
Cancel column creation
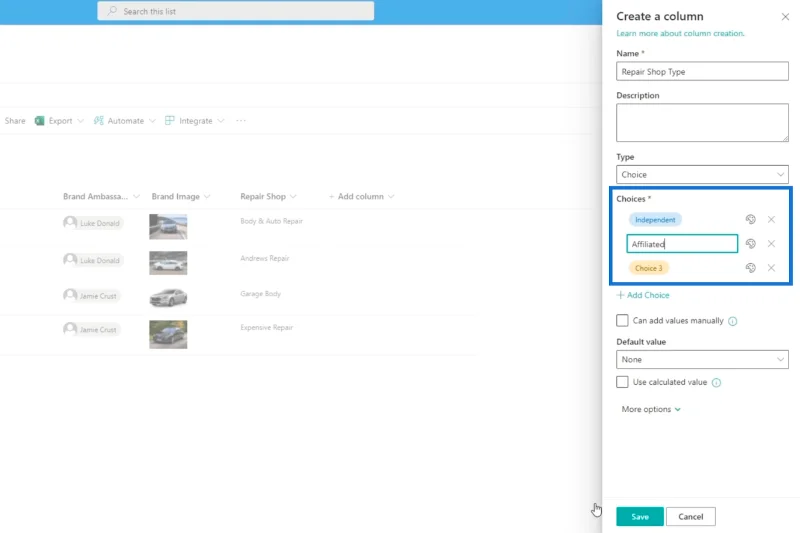[x=690, y=516]
